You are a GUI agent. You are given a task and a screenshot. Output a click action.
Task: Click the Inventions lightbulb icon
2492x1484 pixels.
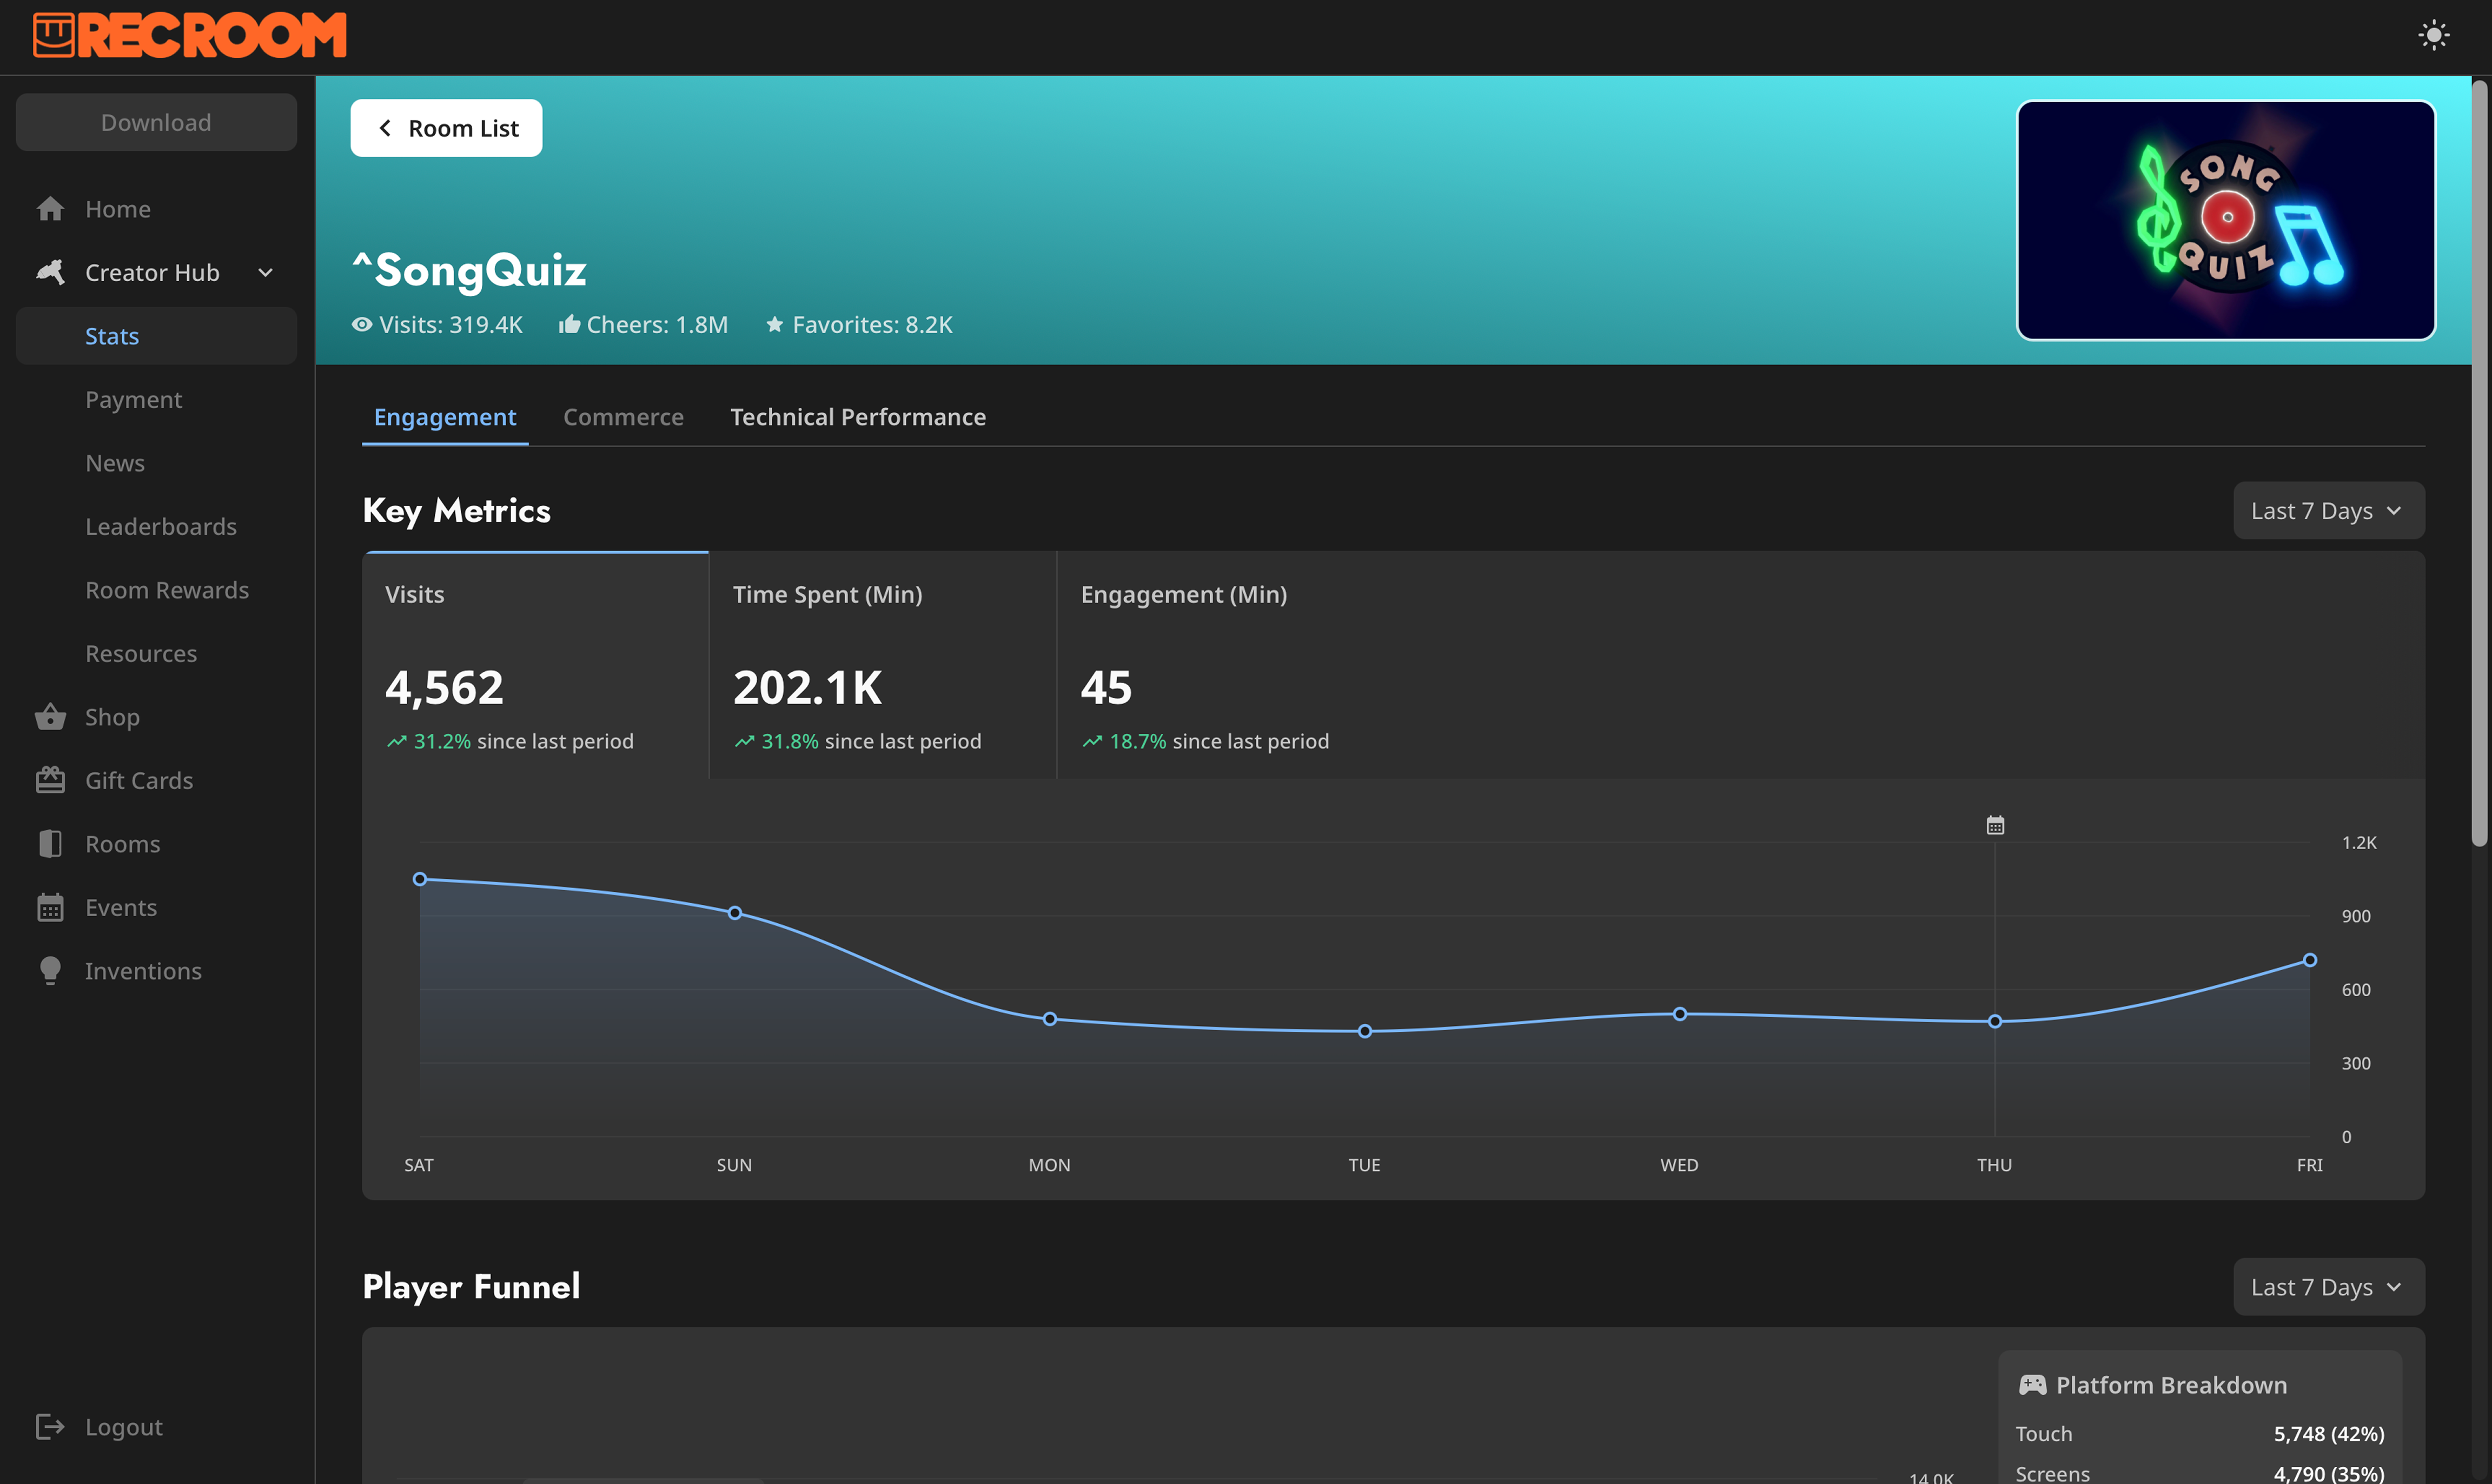(x=50, y=971)
